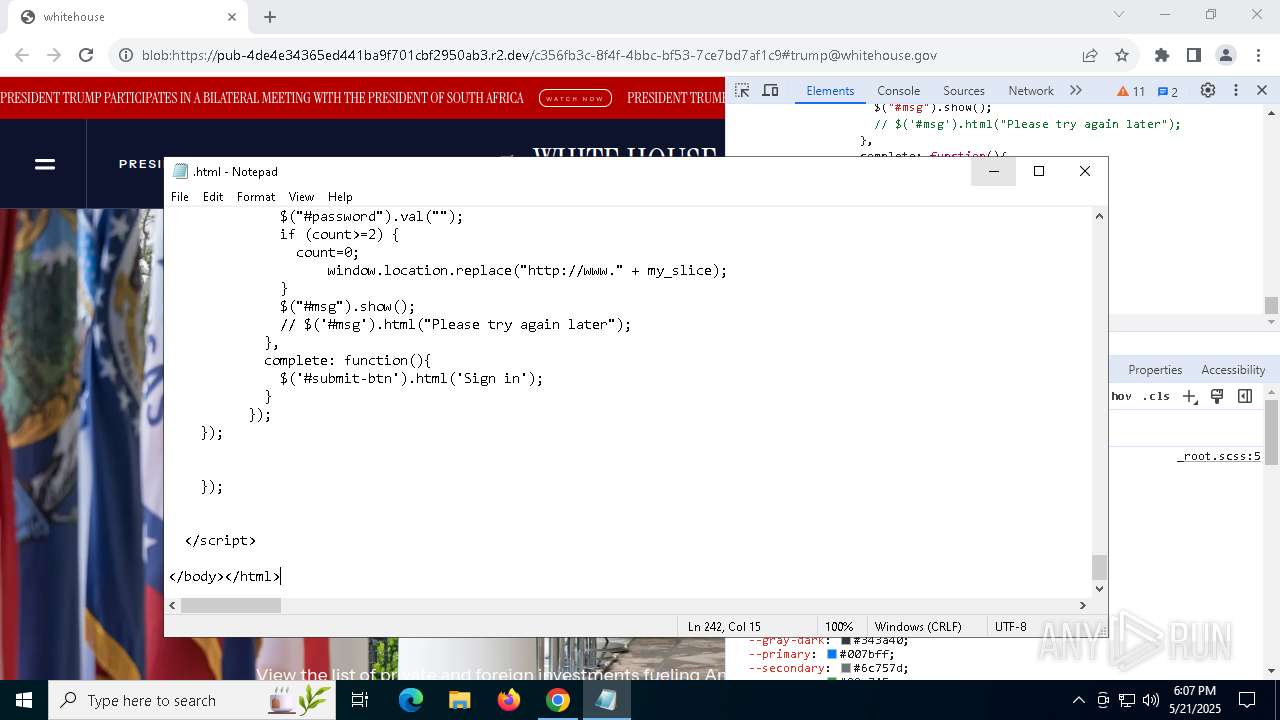Click the 'Ln 242, Col 15' status text
Screen dimensions: 1280x720
click(724, 626)
